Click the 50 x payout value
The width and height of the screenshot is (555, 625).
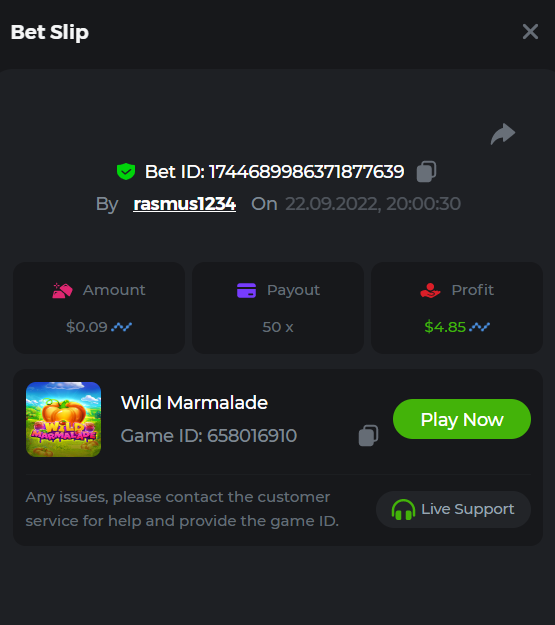click(x=278, y=327)
